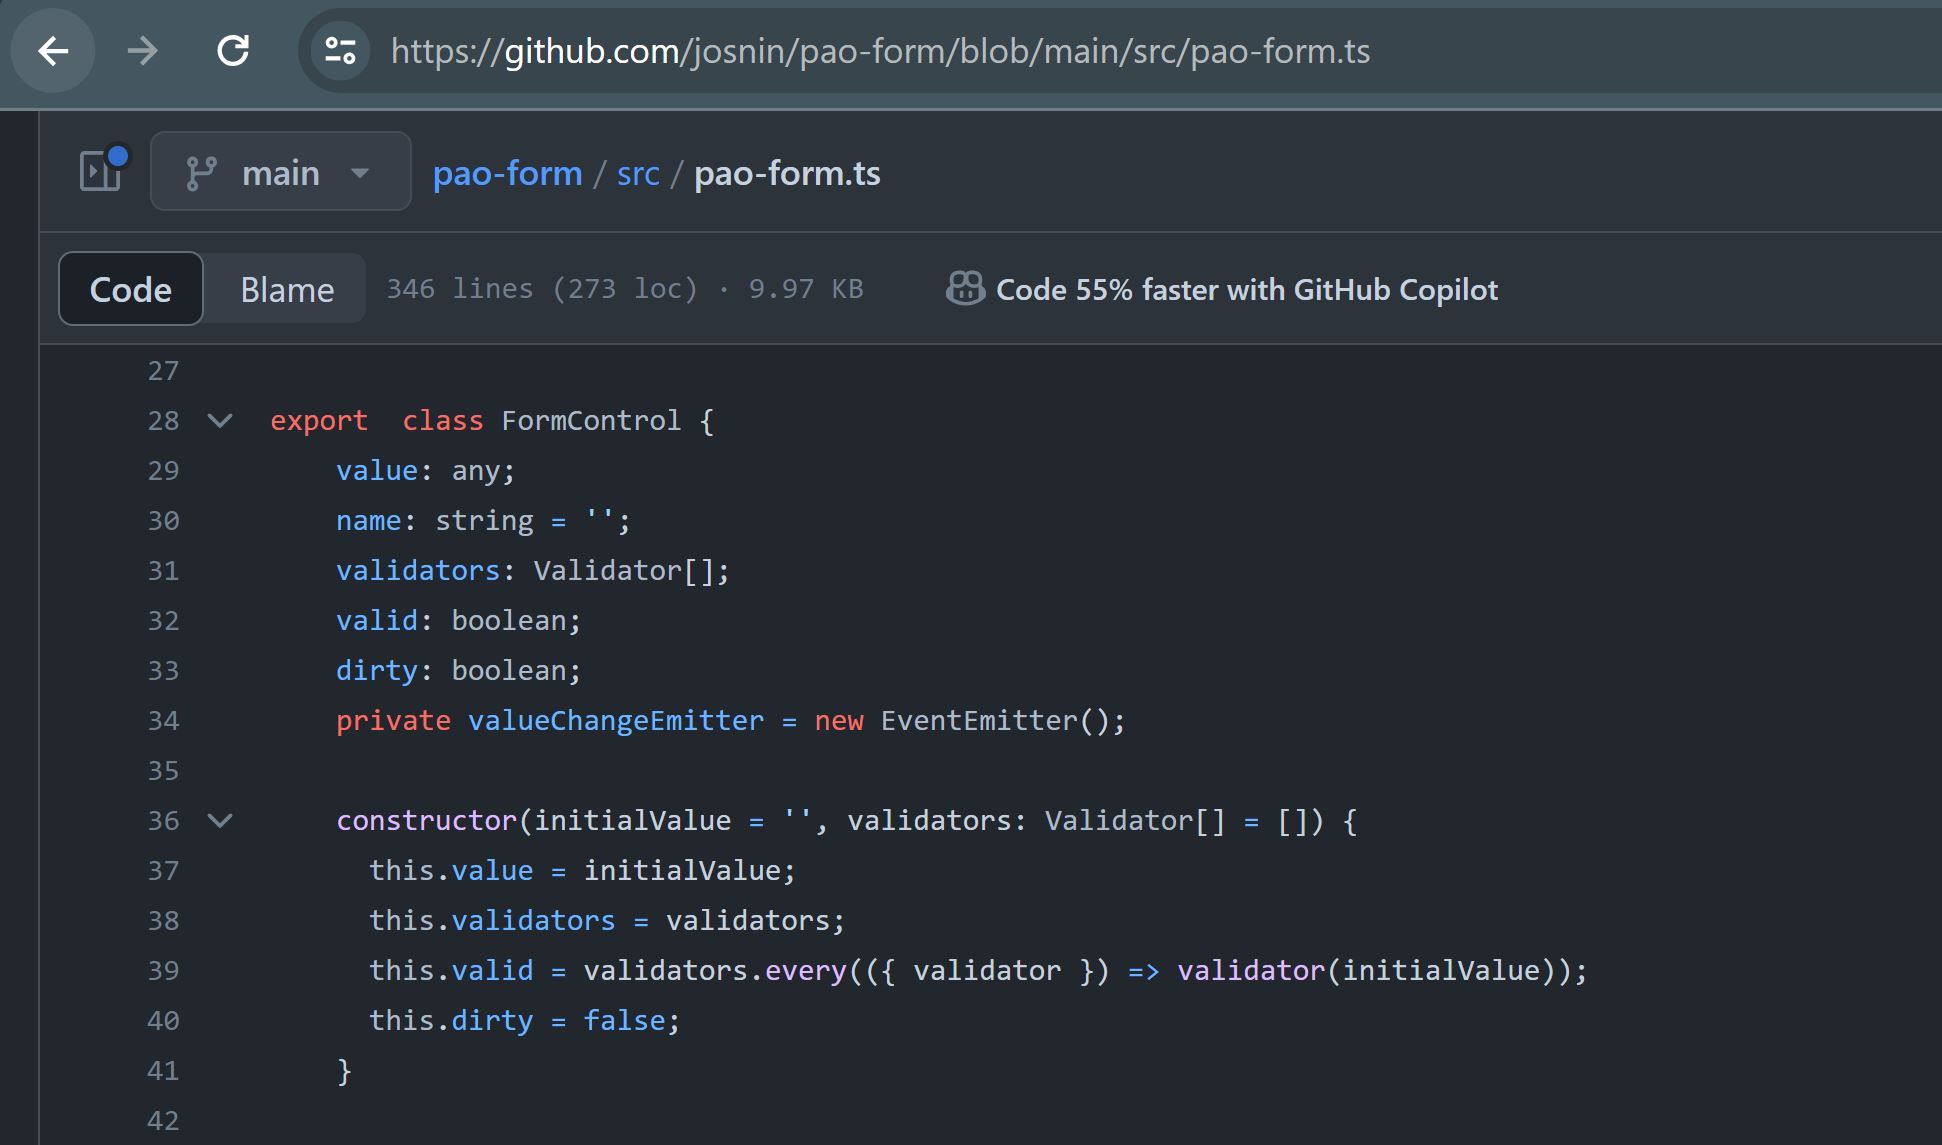Switch to the Code view tab

131,289
